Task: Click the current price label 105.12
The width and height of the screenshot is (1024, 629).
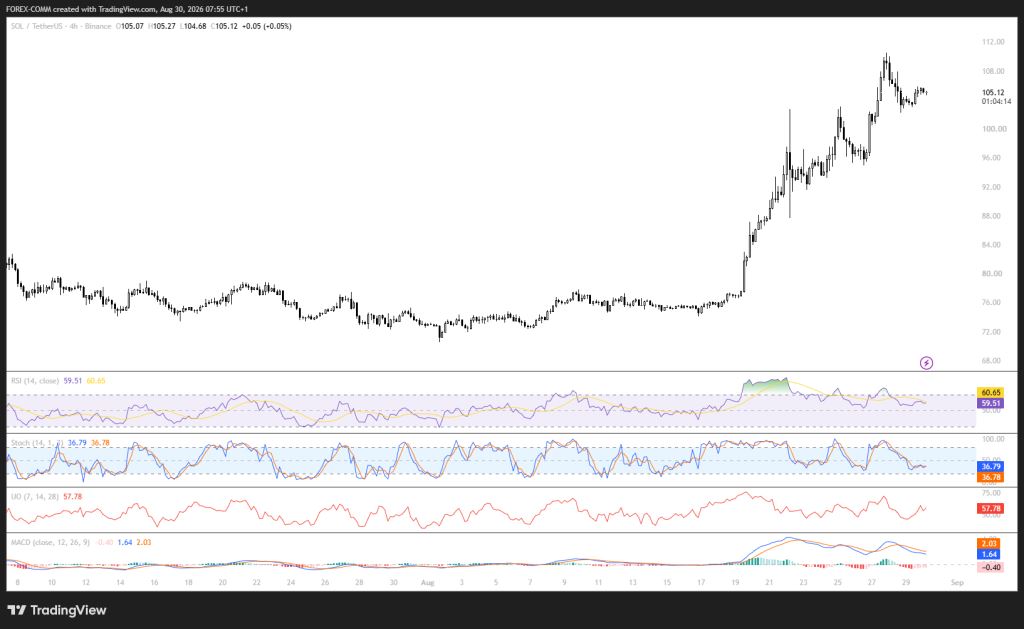Action: (x=993, y=93)
